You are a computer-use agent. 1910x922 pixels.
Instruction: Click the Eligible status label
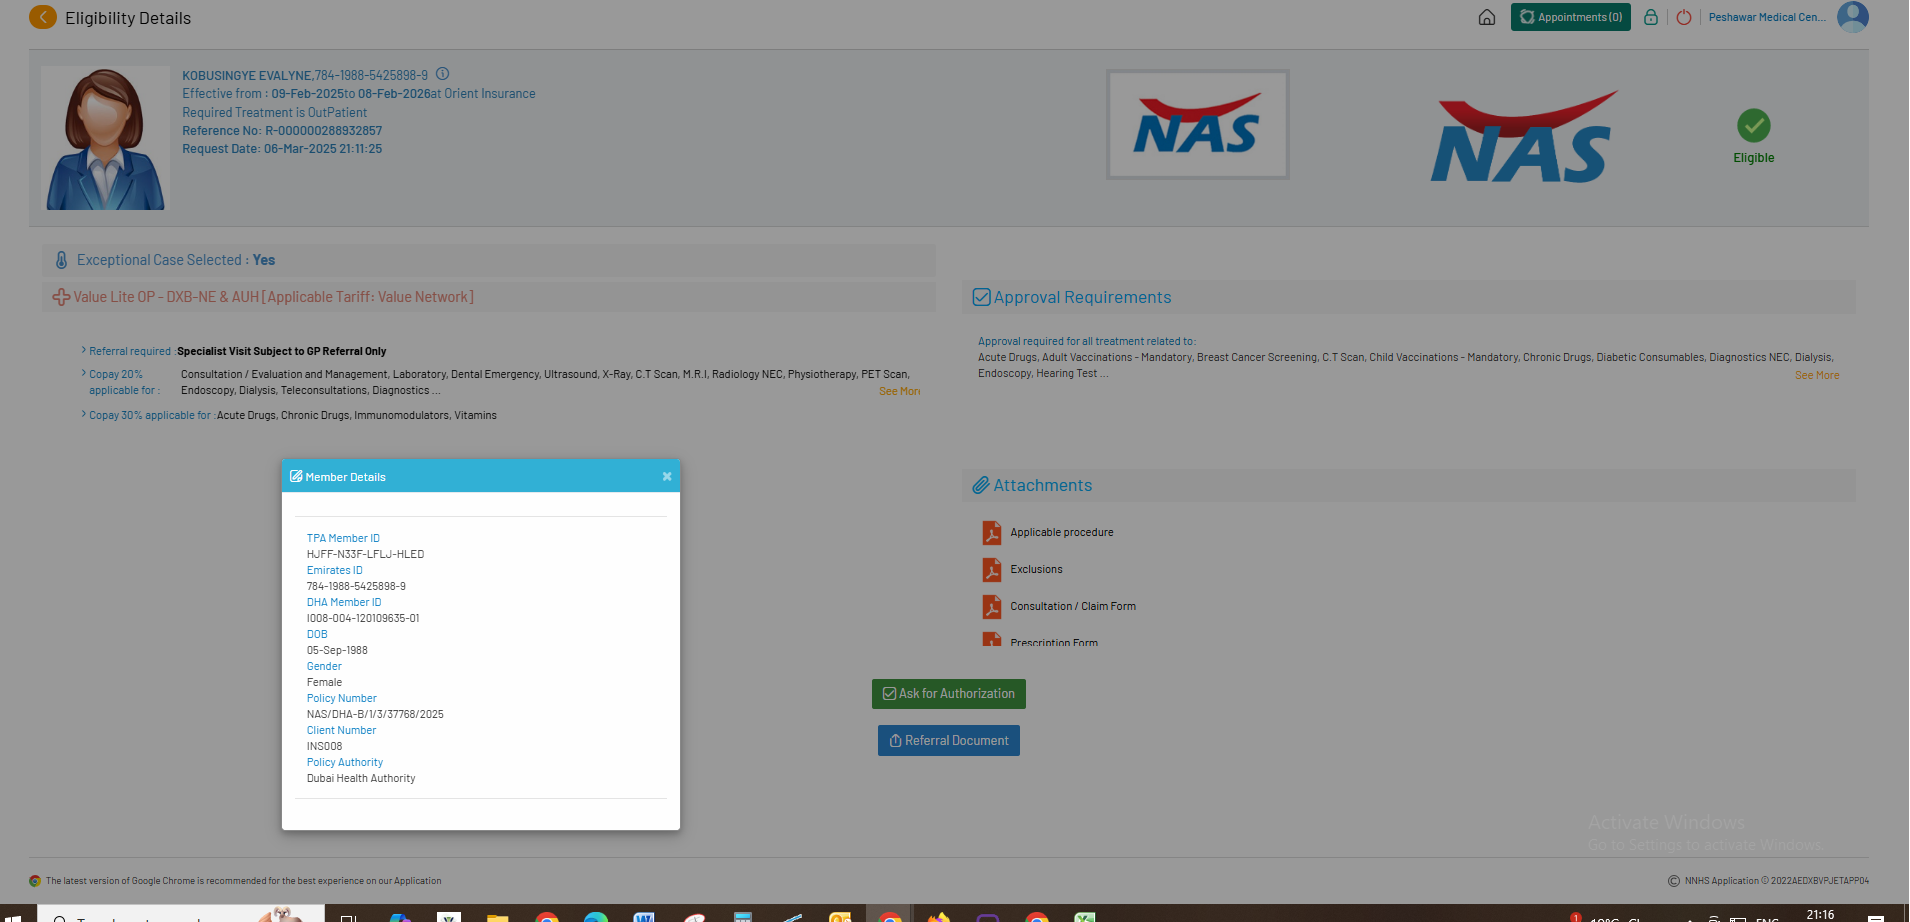click(1754, 158)
